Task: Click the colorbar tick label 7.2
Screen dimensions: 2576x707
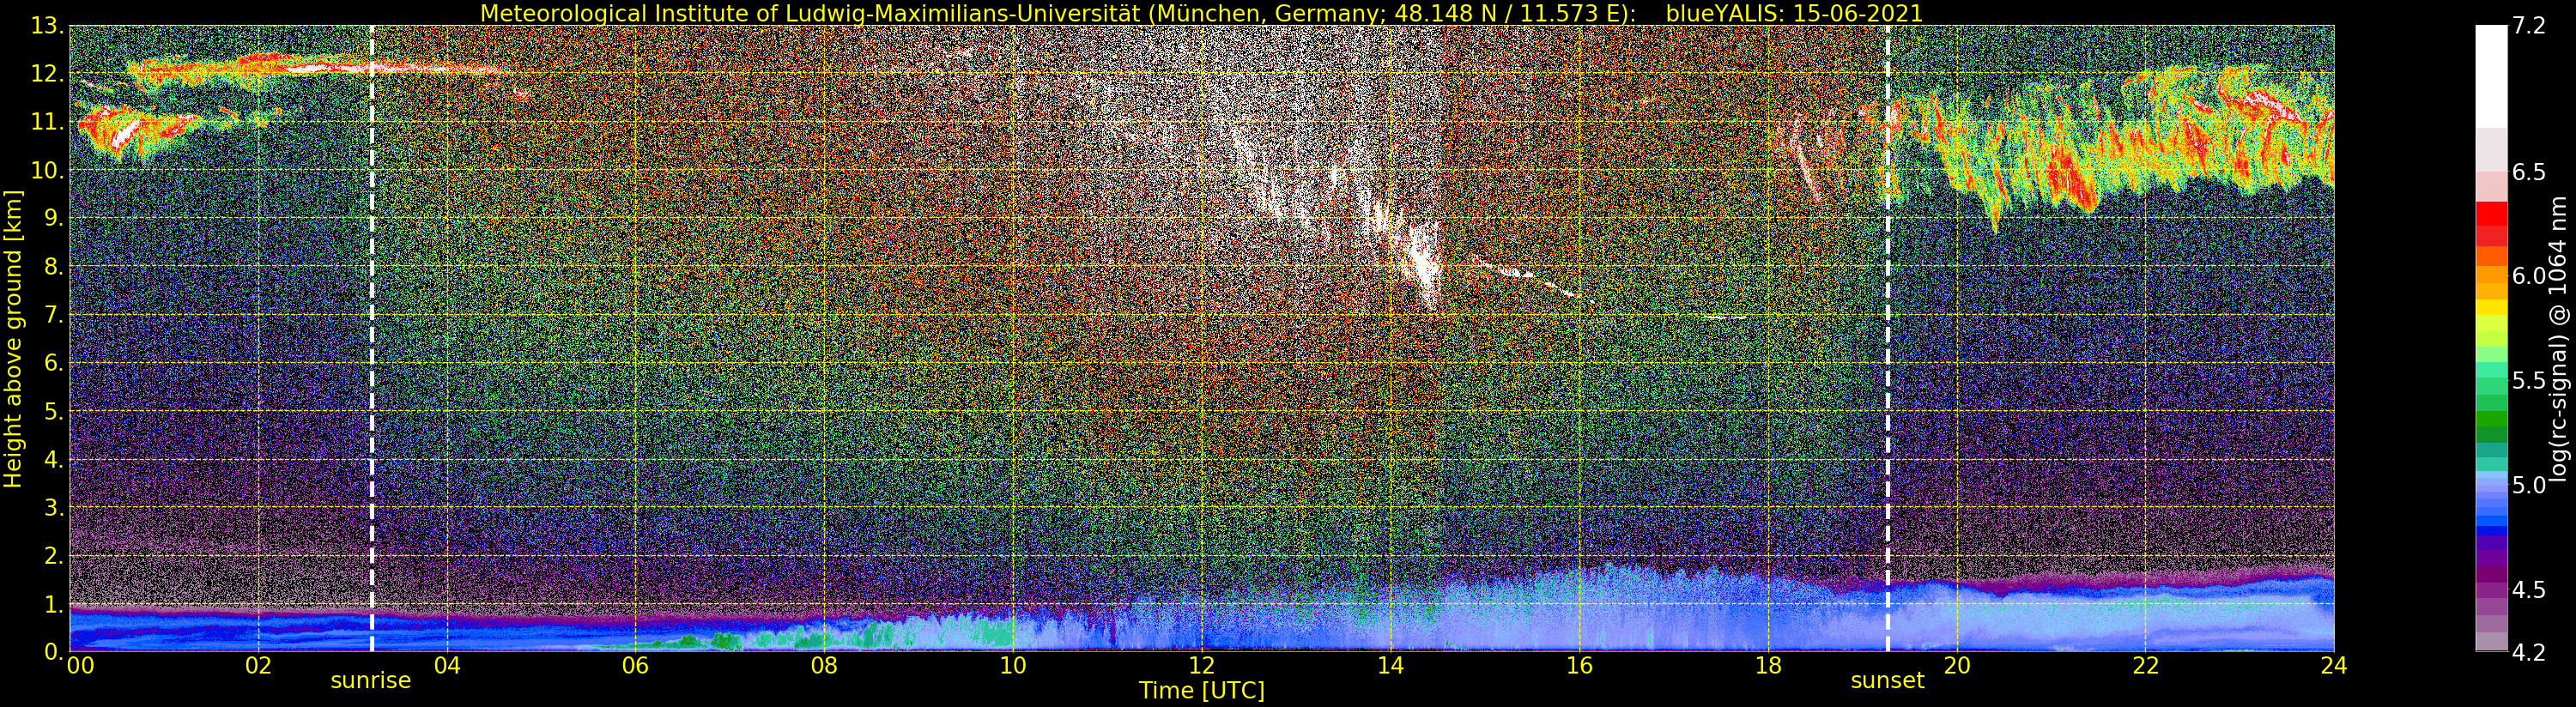Action: pyautogui.click(x=2528, y=26)
